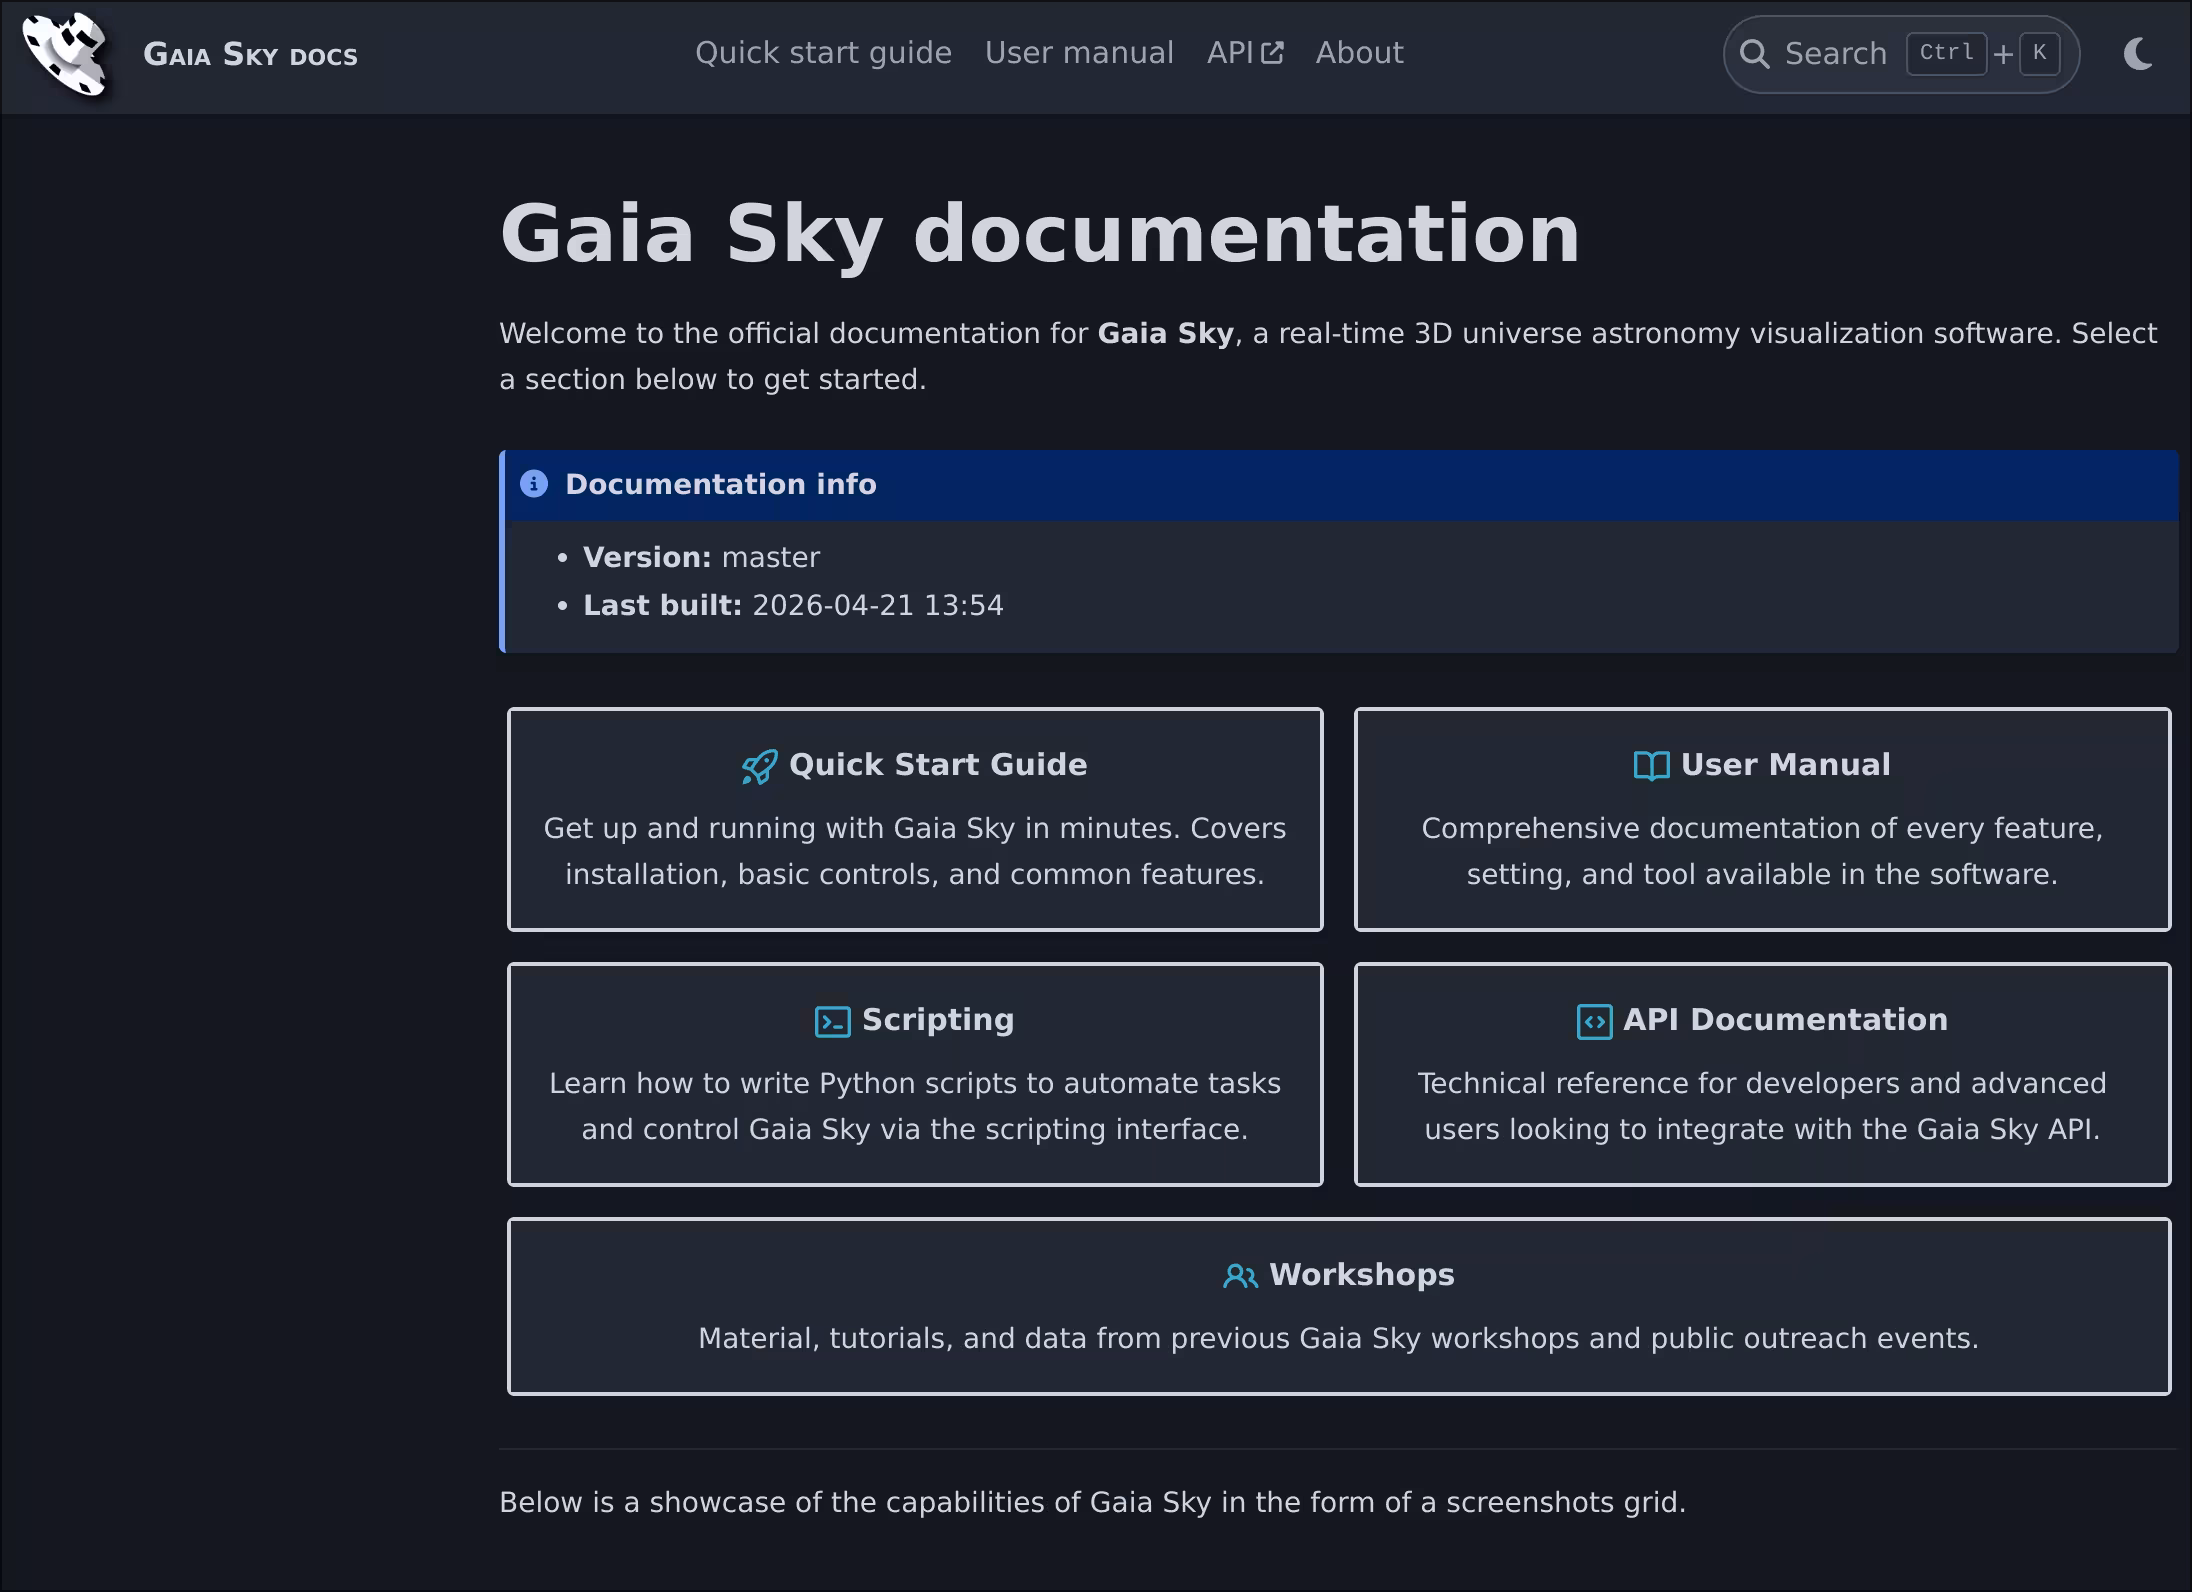
Task: Click the Workshops card description
Action: [x=1339, y=1338]
